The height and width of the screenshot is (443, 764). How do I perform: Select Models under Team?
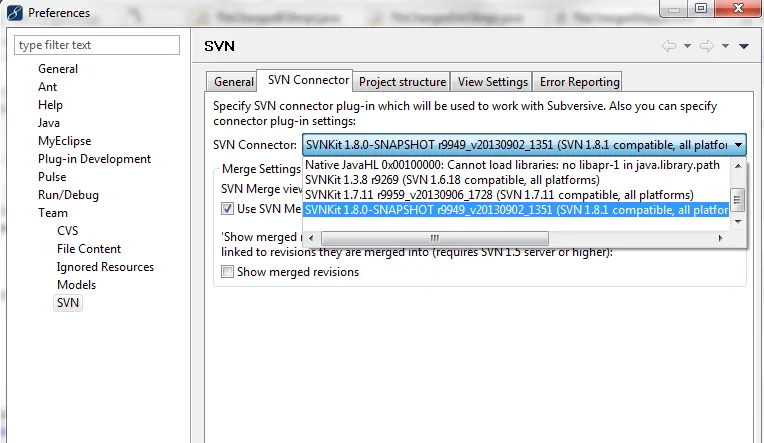click(76, 285)
